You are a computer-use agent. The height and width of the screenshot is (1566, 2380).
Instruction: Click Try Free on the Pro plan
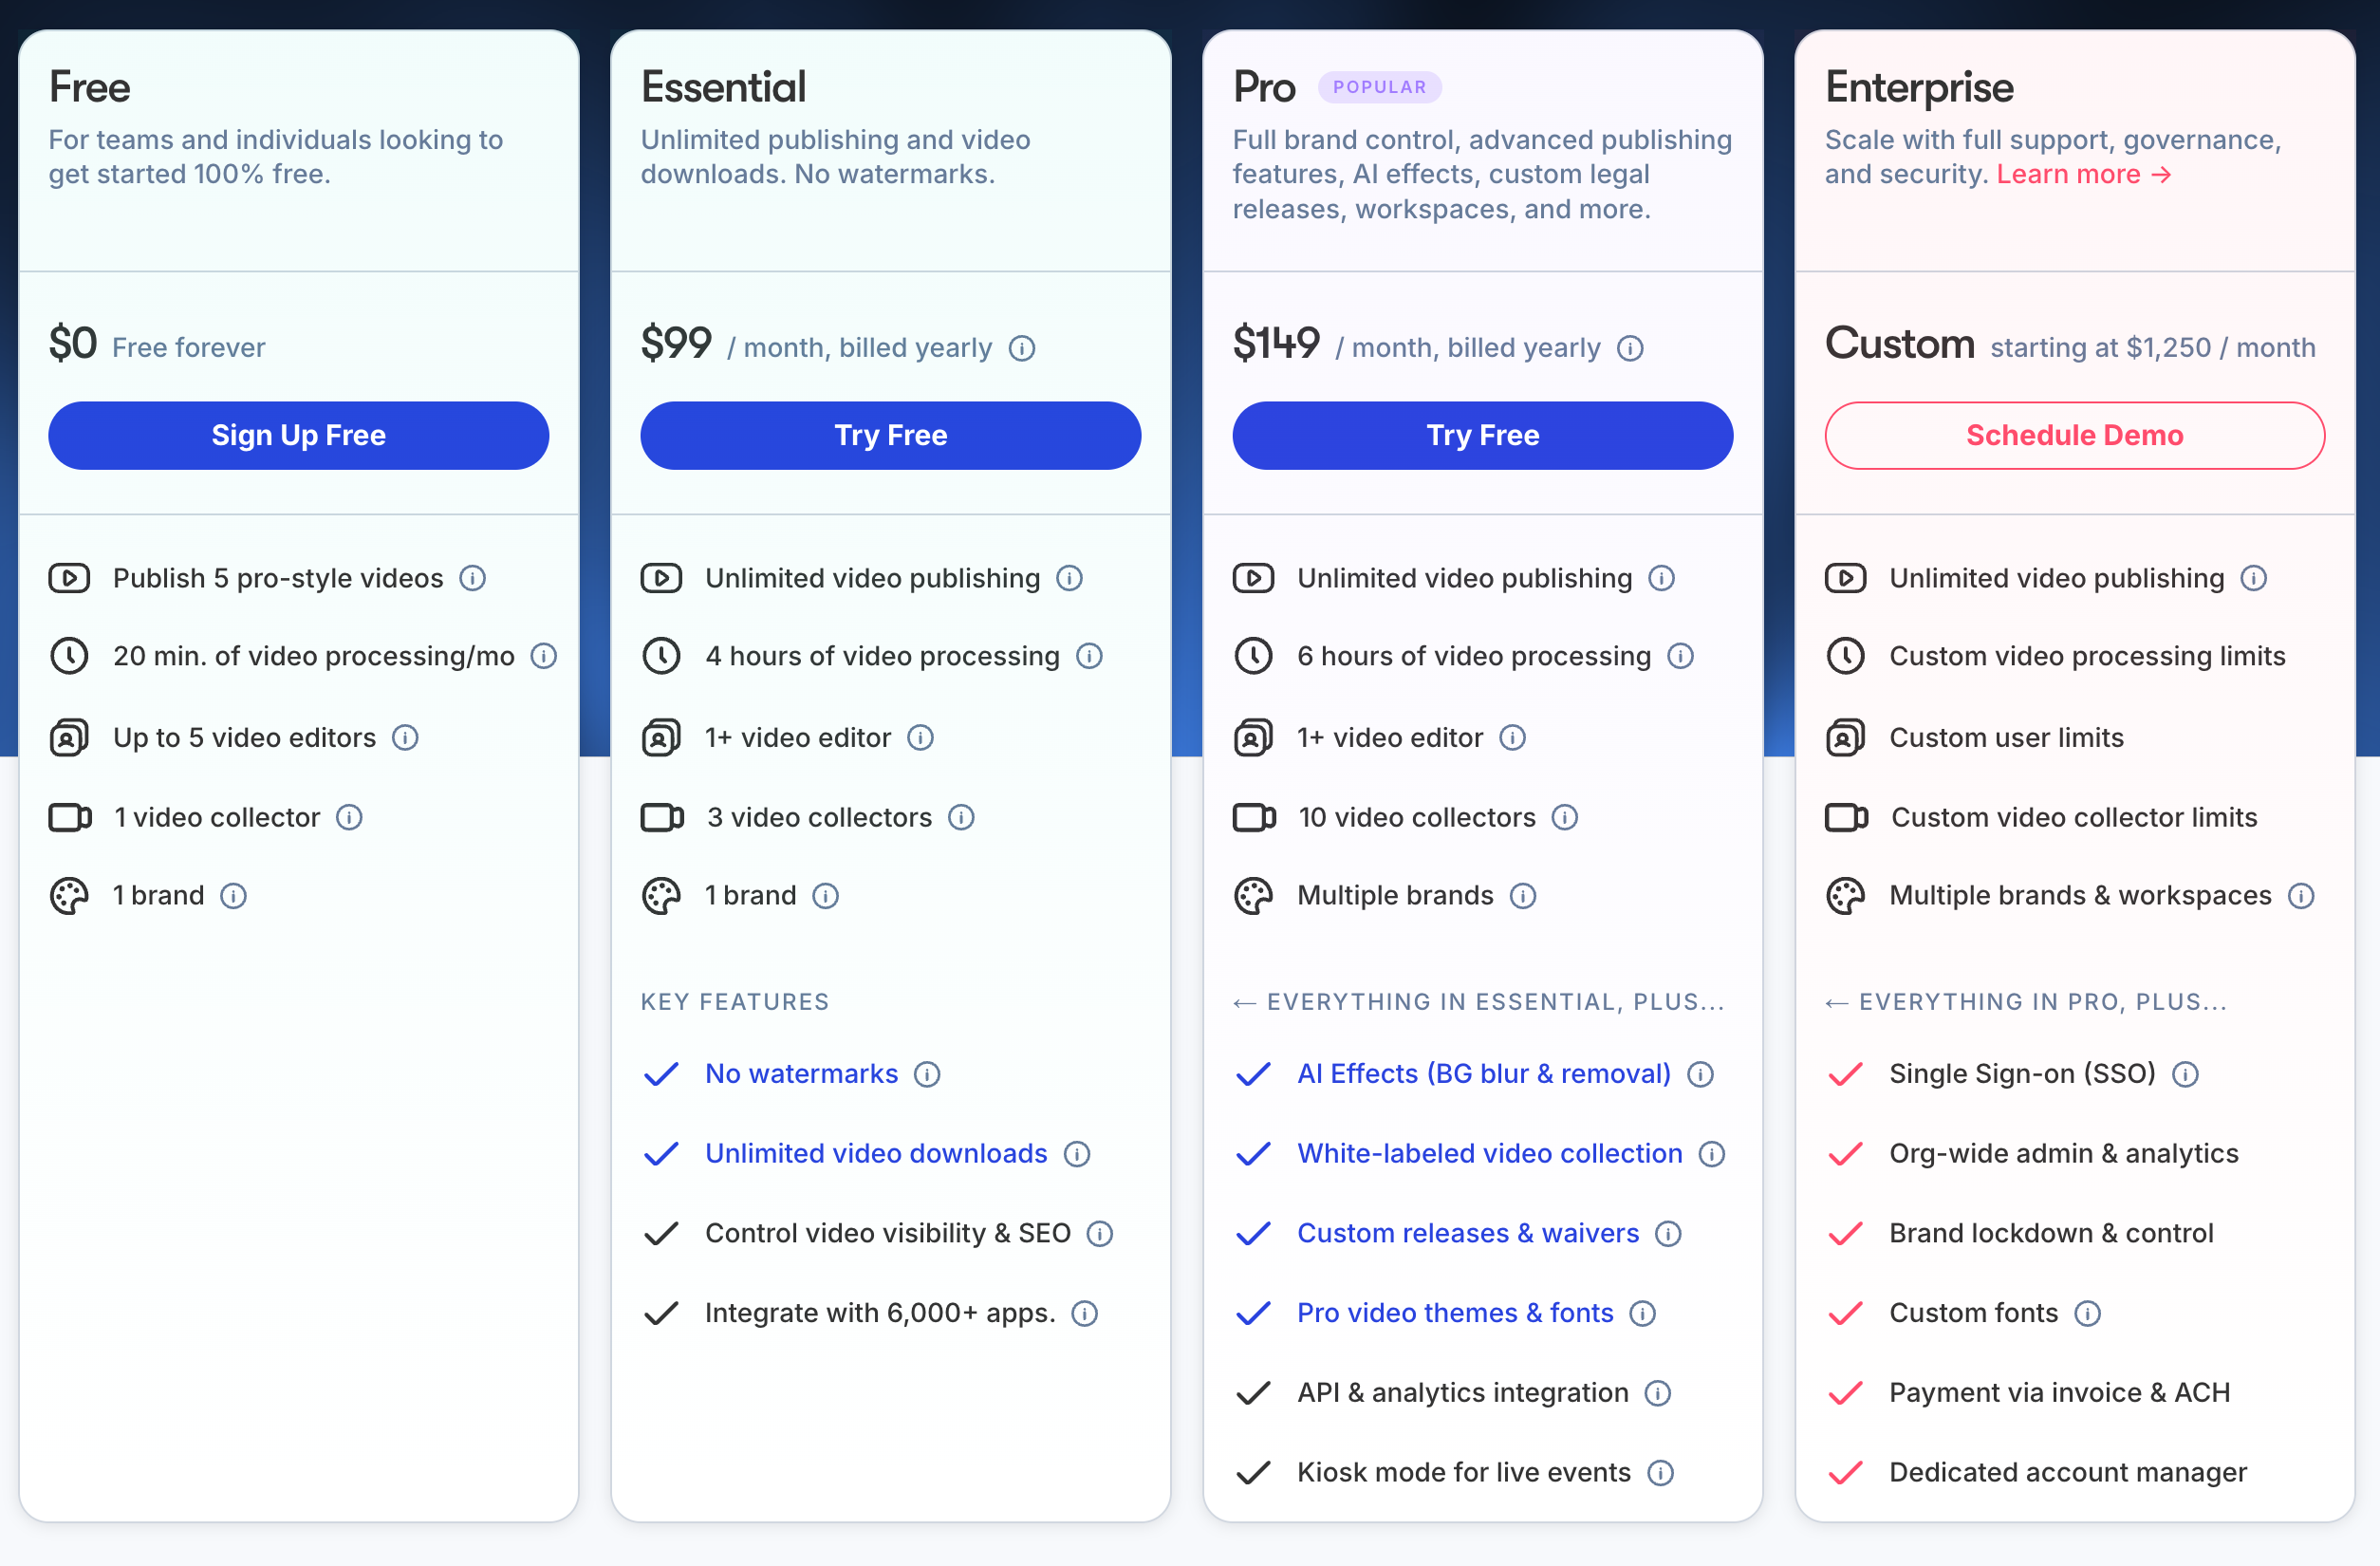tap(1482, 435)
